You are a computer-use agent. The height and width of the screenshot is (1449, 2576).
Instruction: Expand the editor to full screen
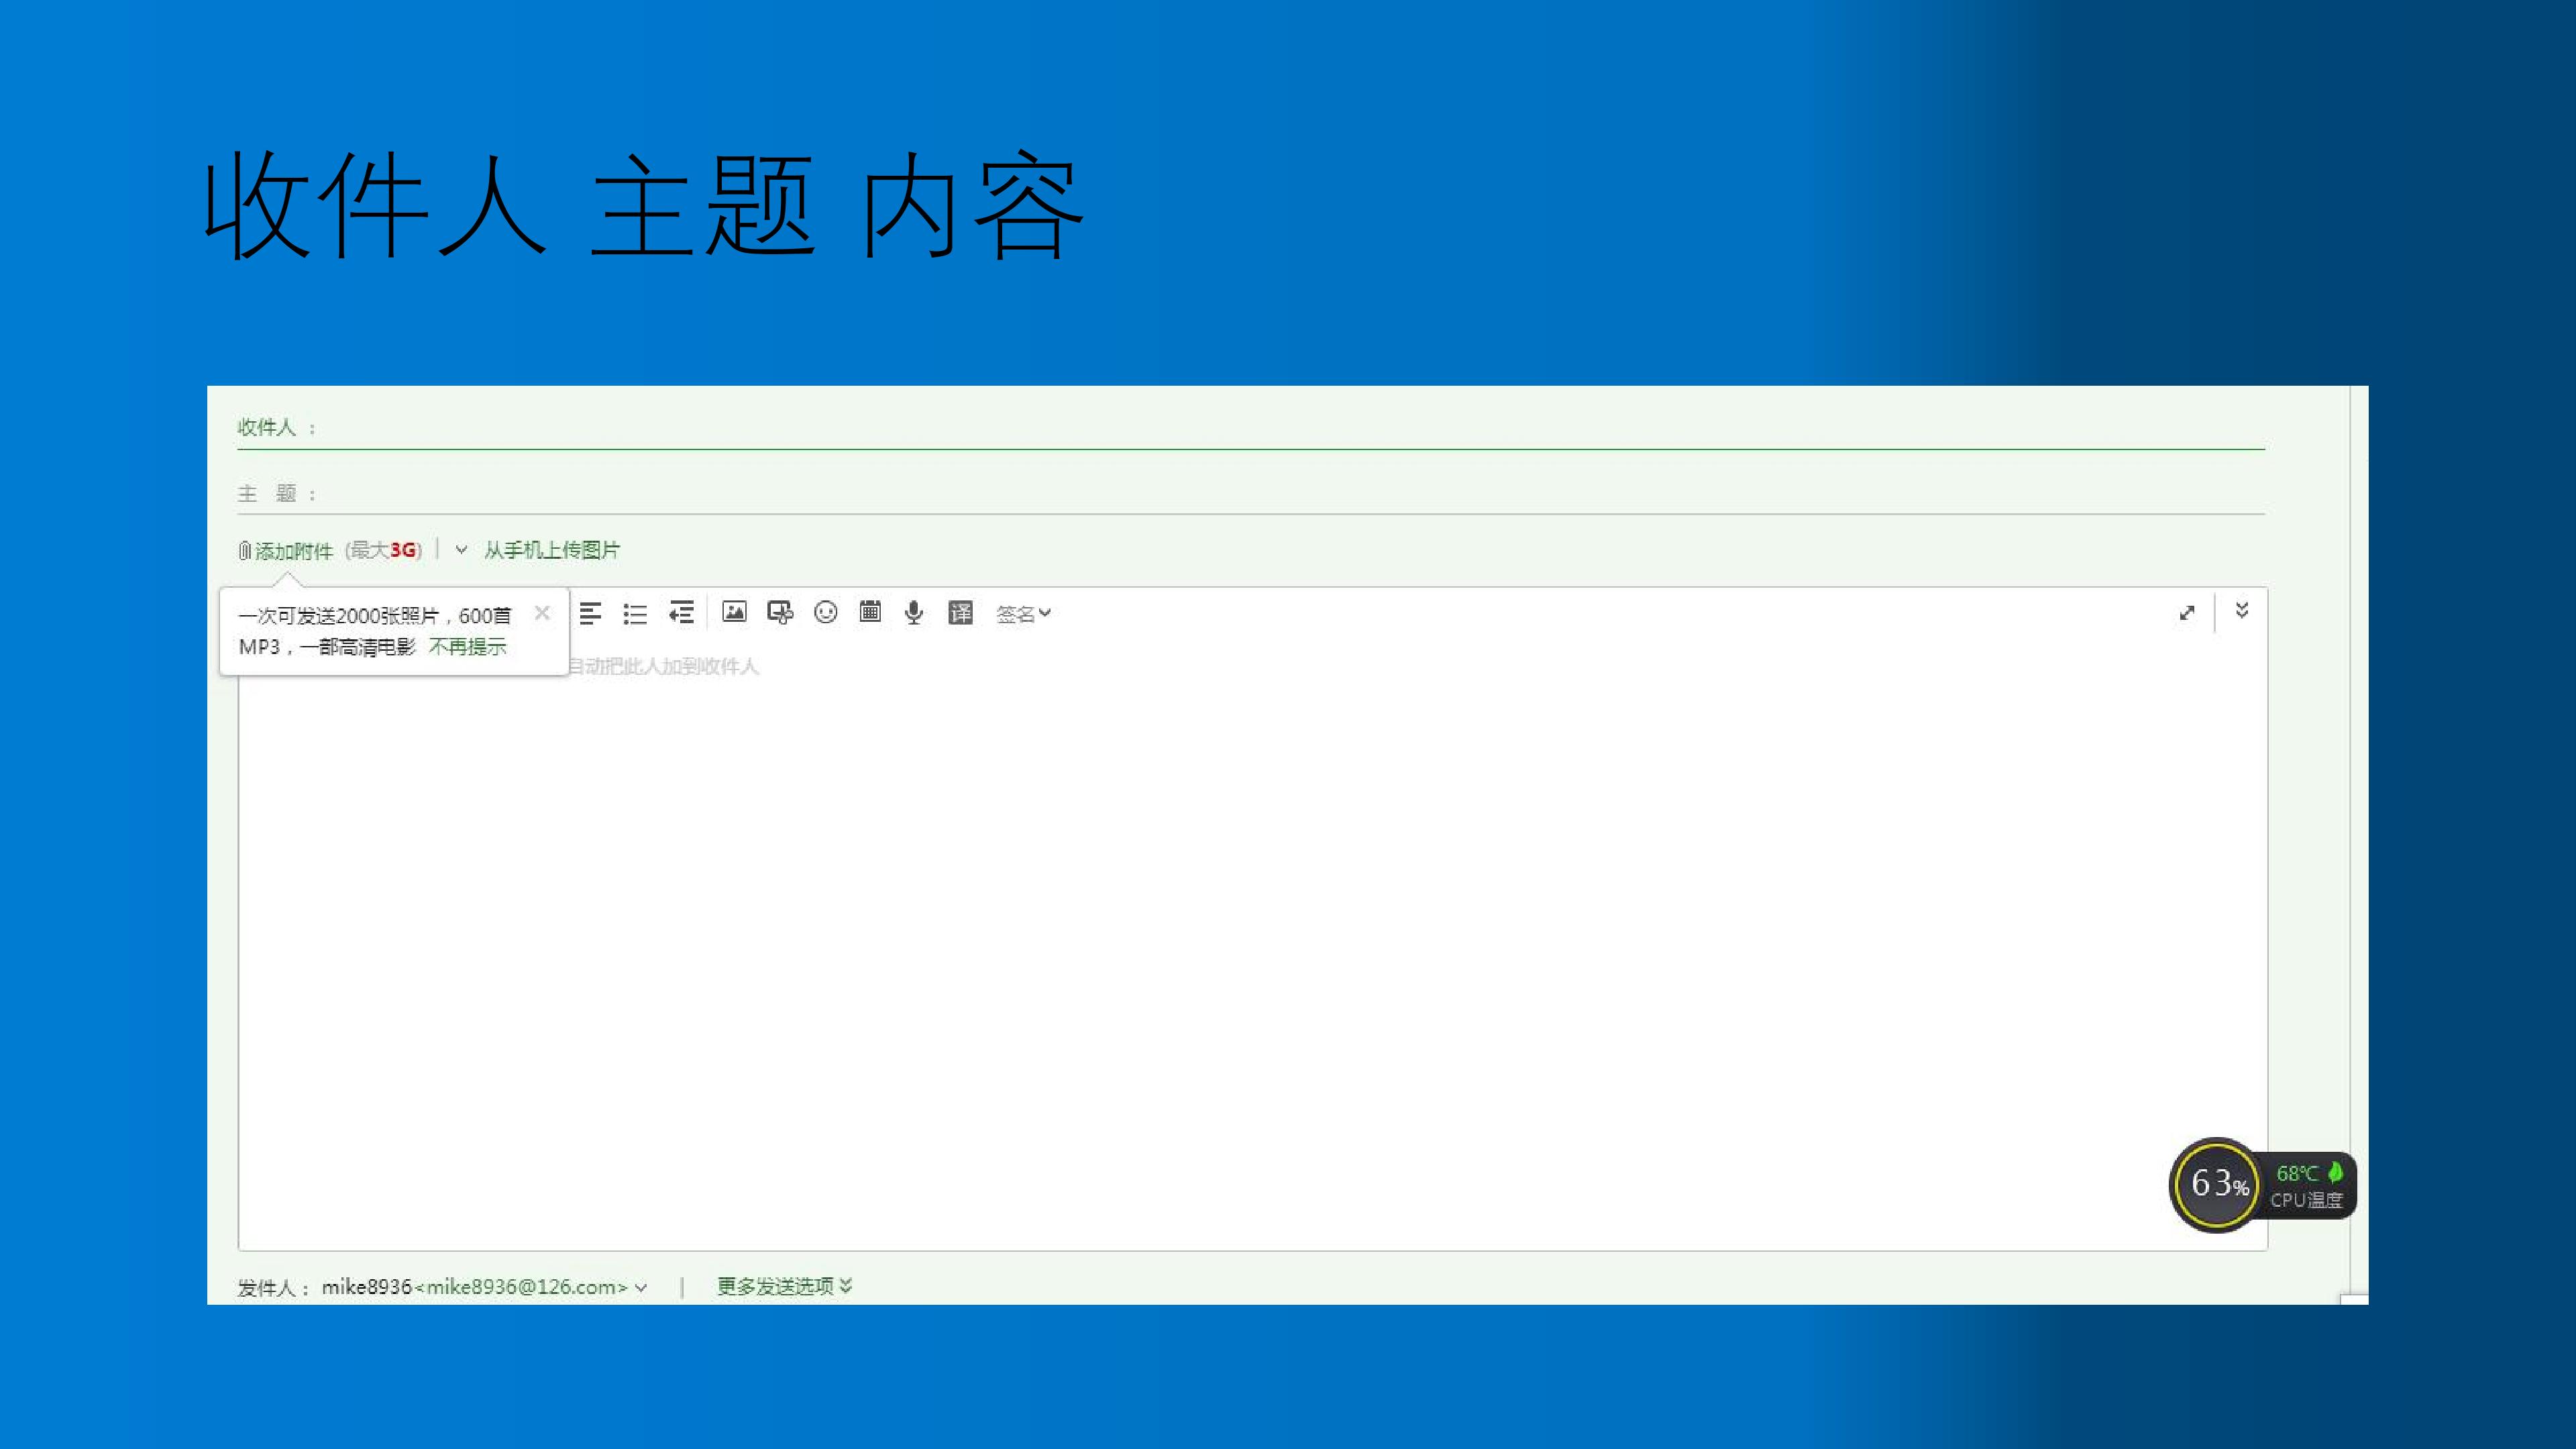point(2187,613)
